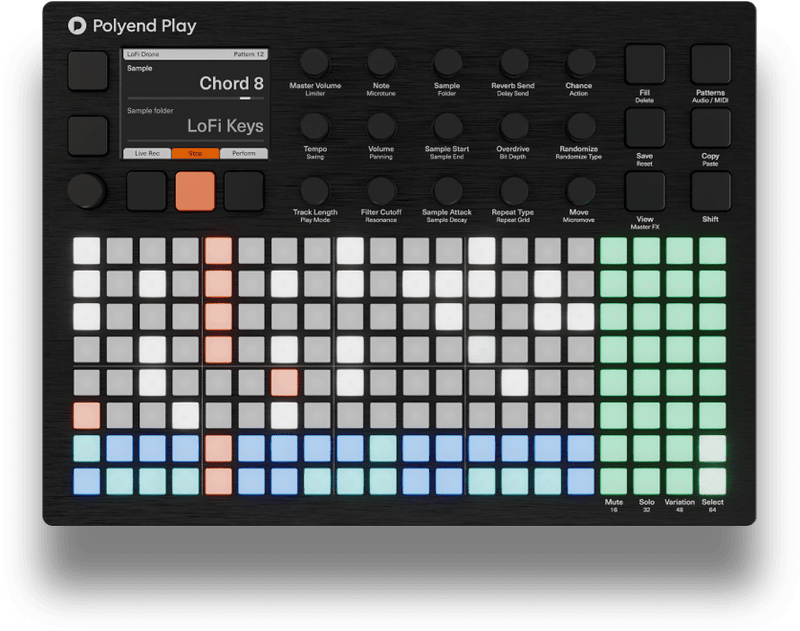Click the Master Volume knob

pos(315,63)
